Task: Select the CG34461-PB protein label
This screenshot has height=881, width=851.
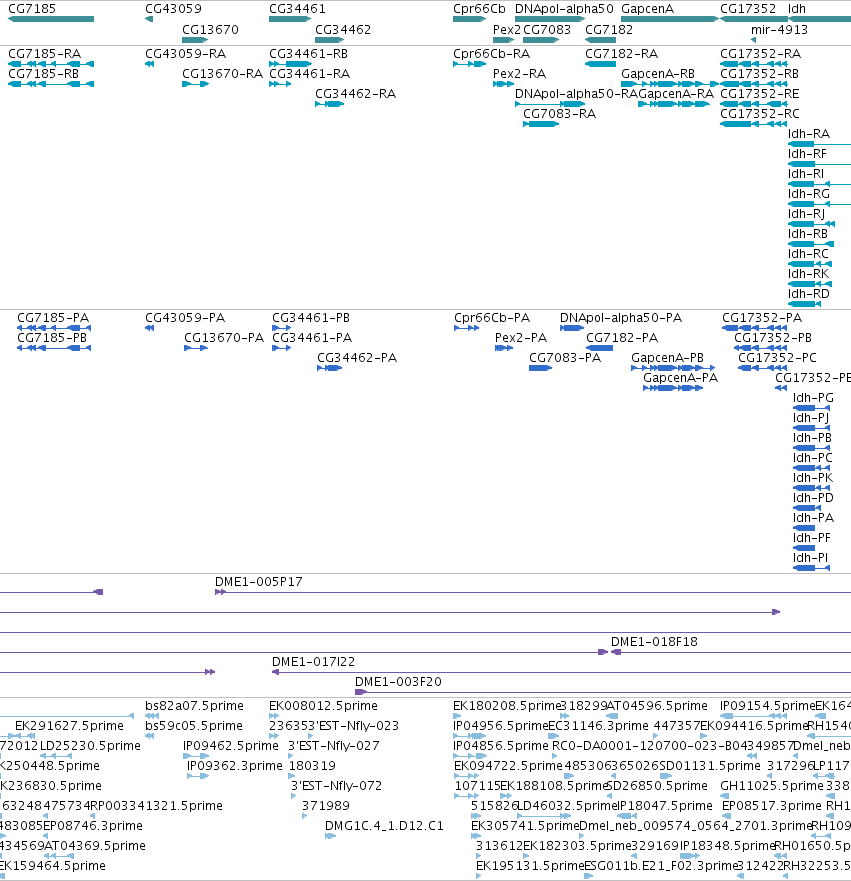Action: (311, 318)
